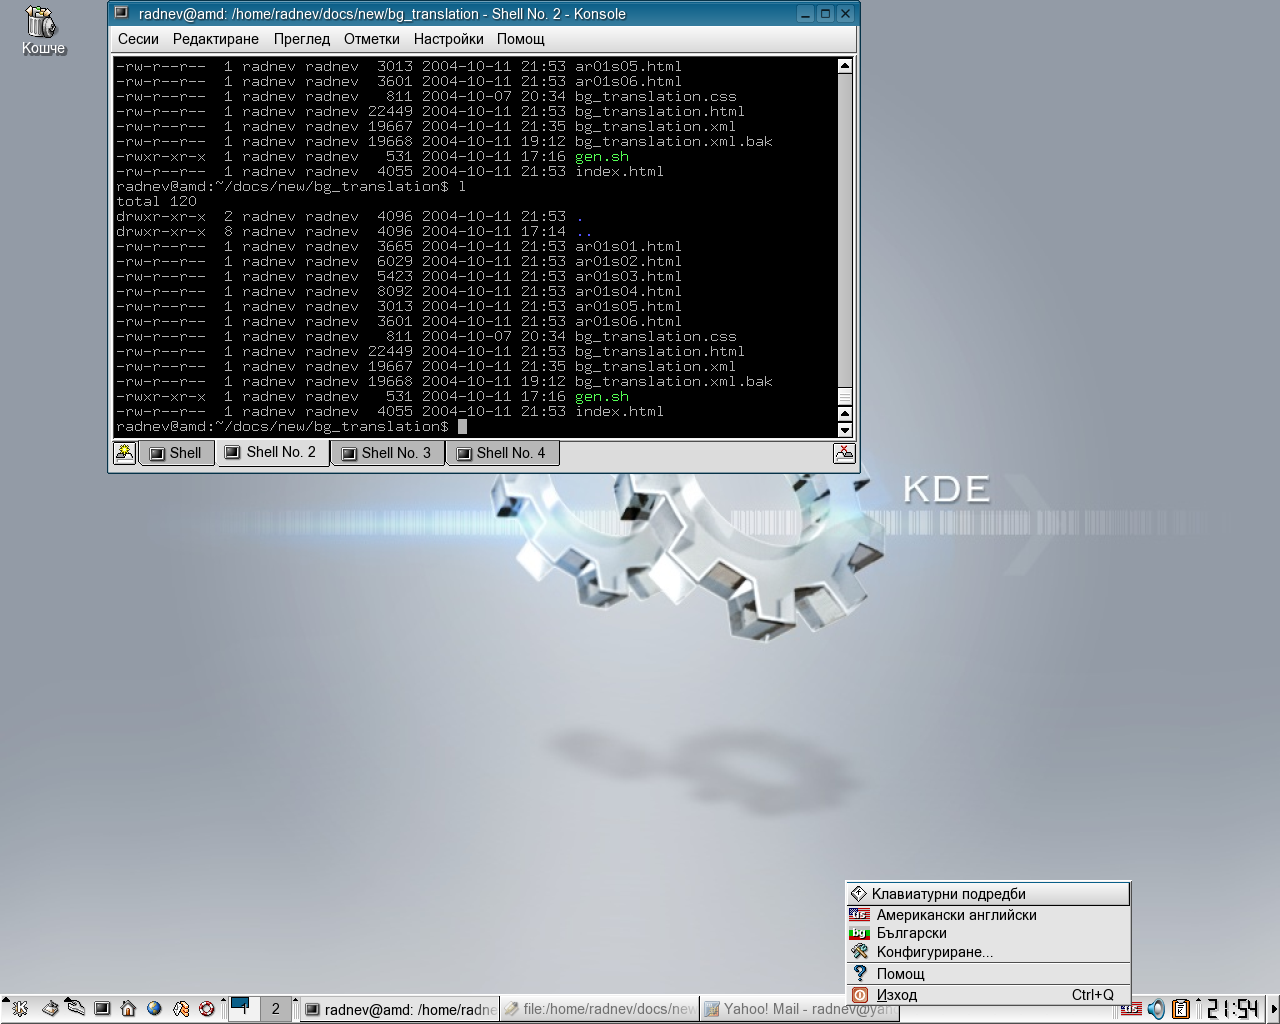The width and height of the screenshot is (1280, 1024).
Task: Select Български keyboard layout
Action: pos(911,933)
